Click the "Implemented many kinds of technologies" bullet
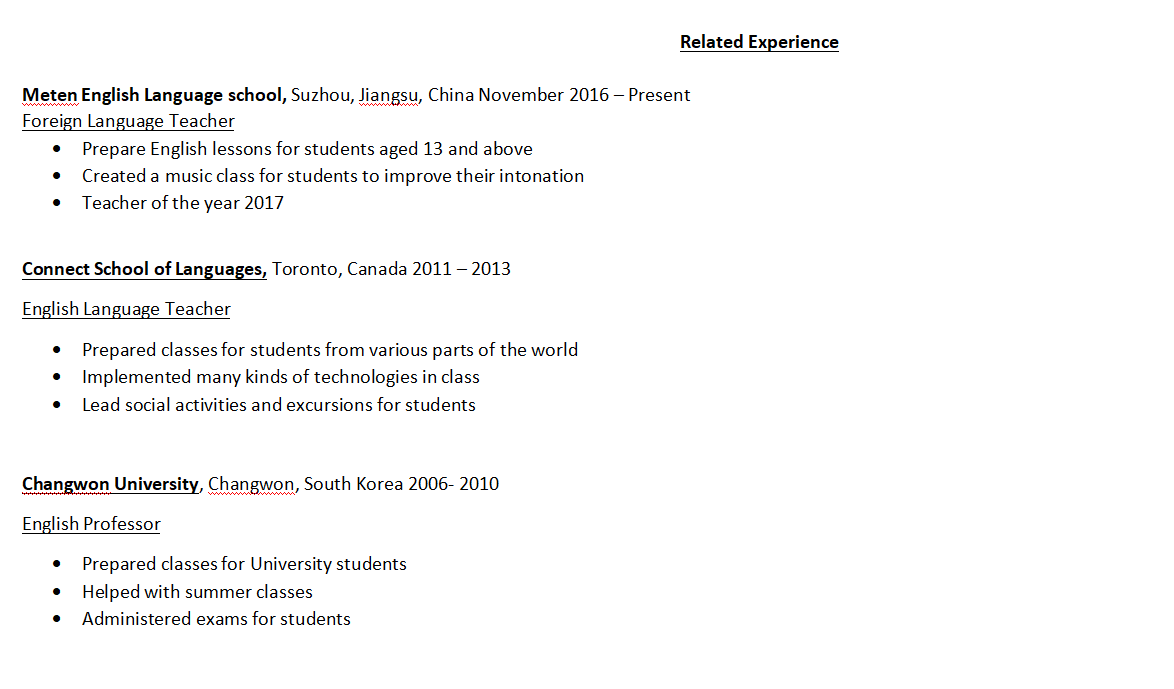The height and width of the screenshot is (689, 1174). point(281,377)
